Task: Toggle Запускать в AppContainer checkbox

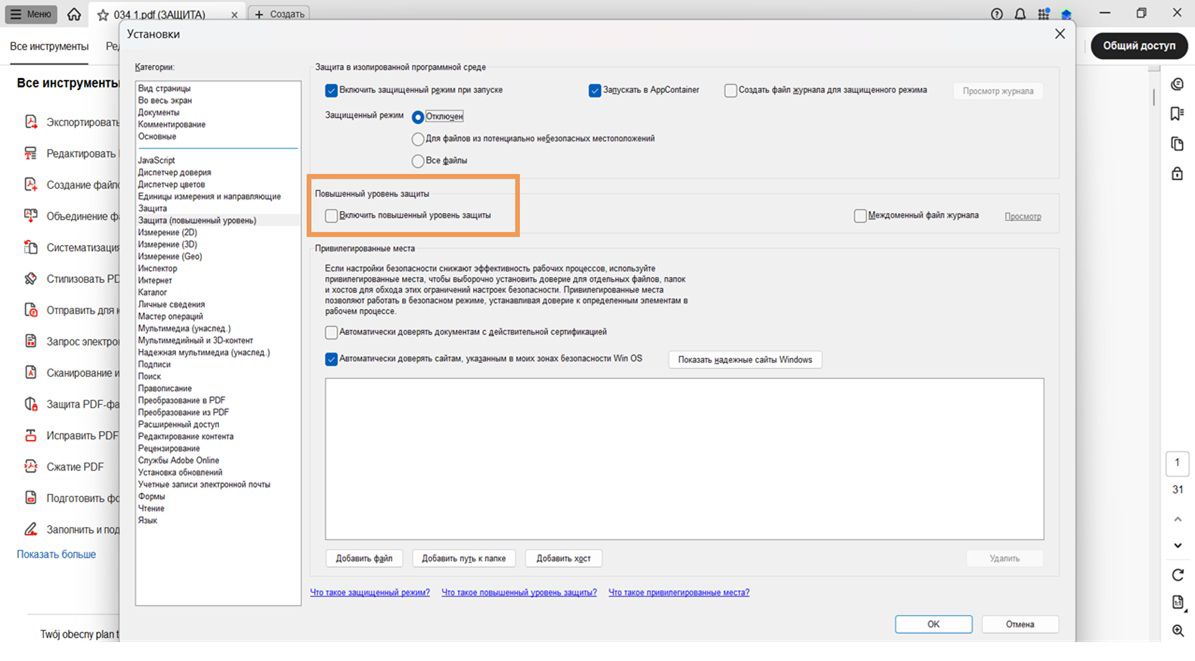Action: [x=594, y=90]
